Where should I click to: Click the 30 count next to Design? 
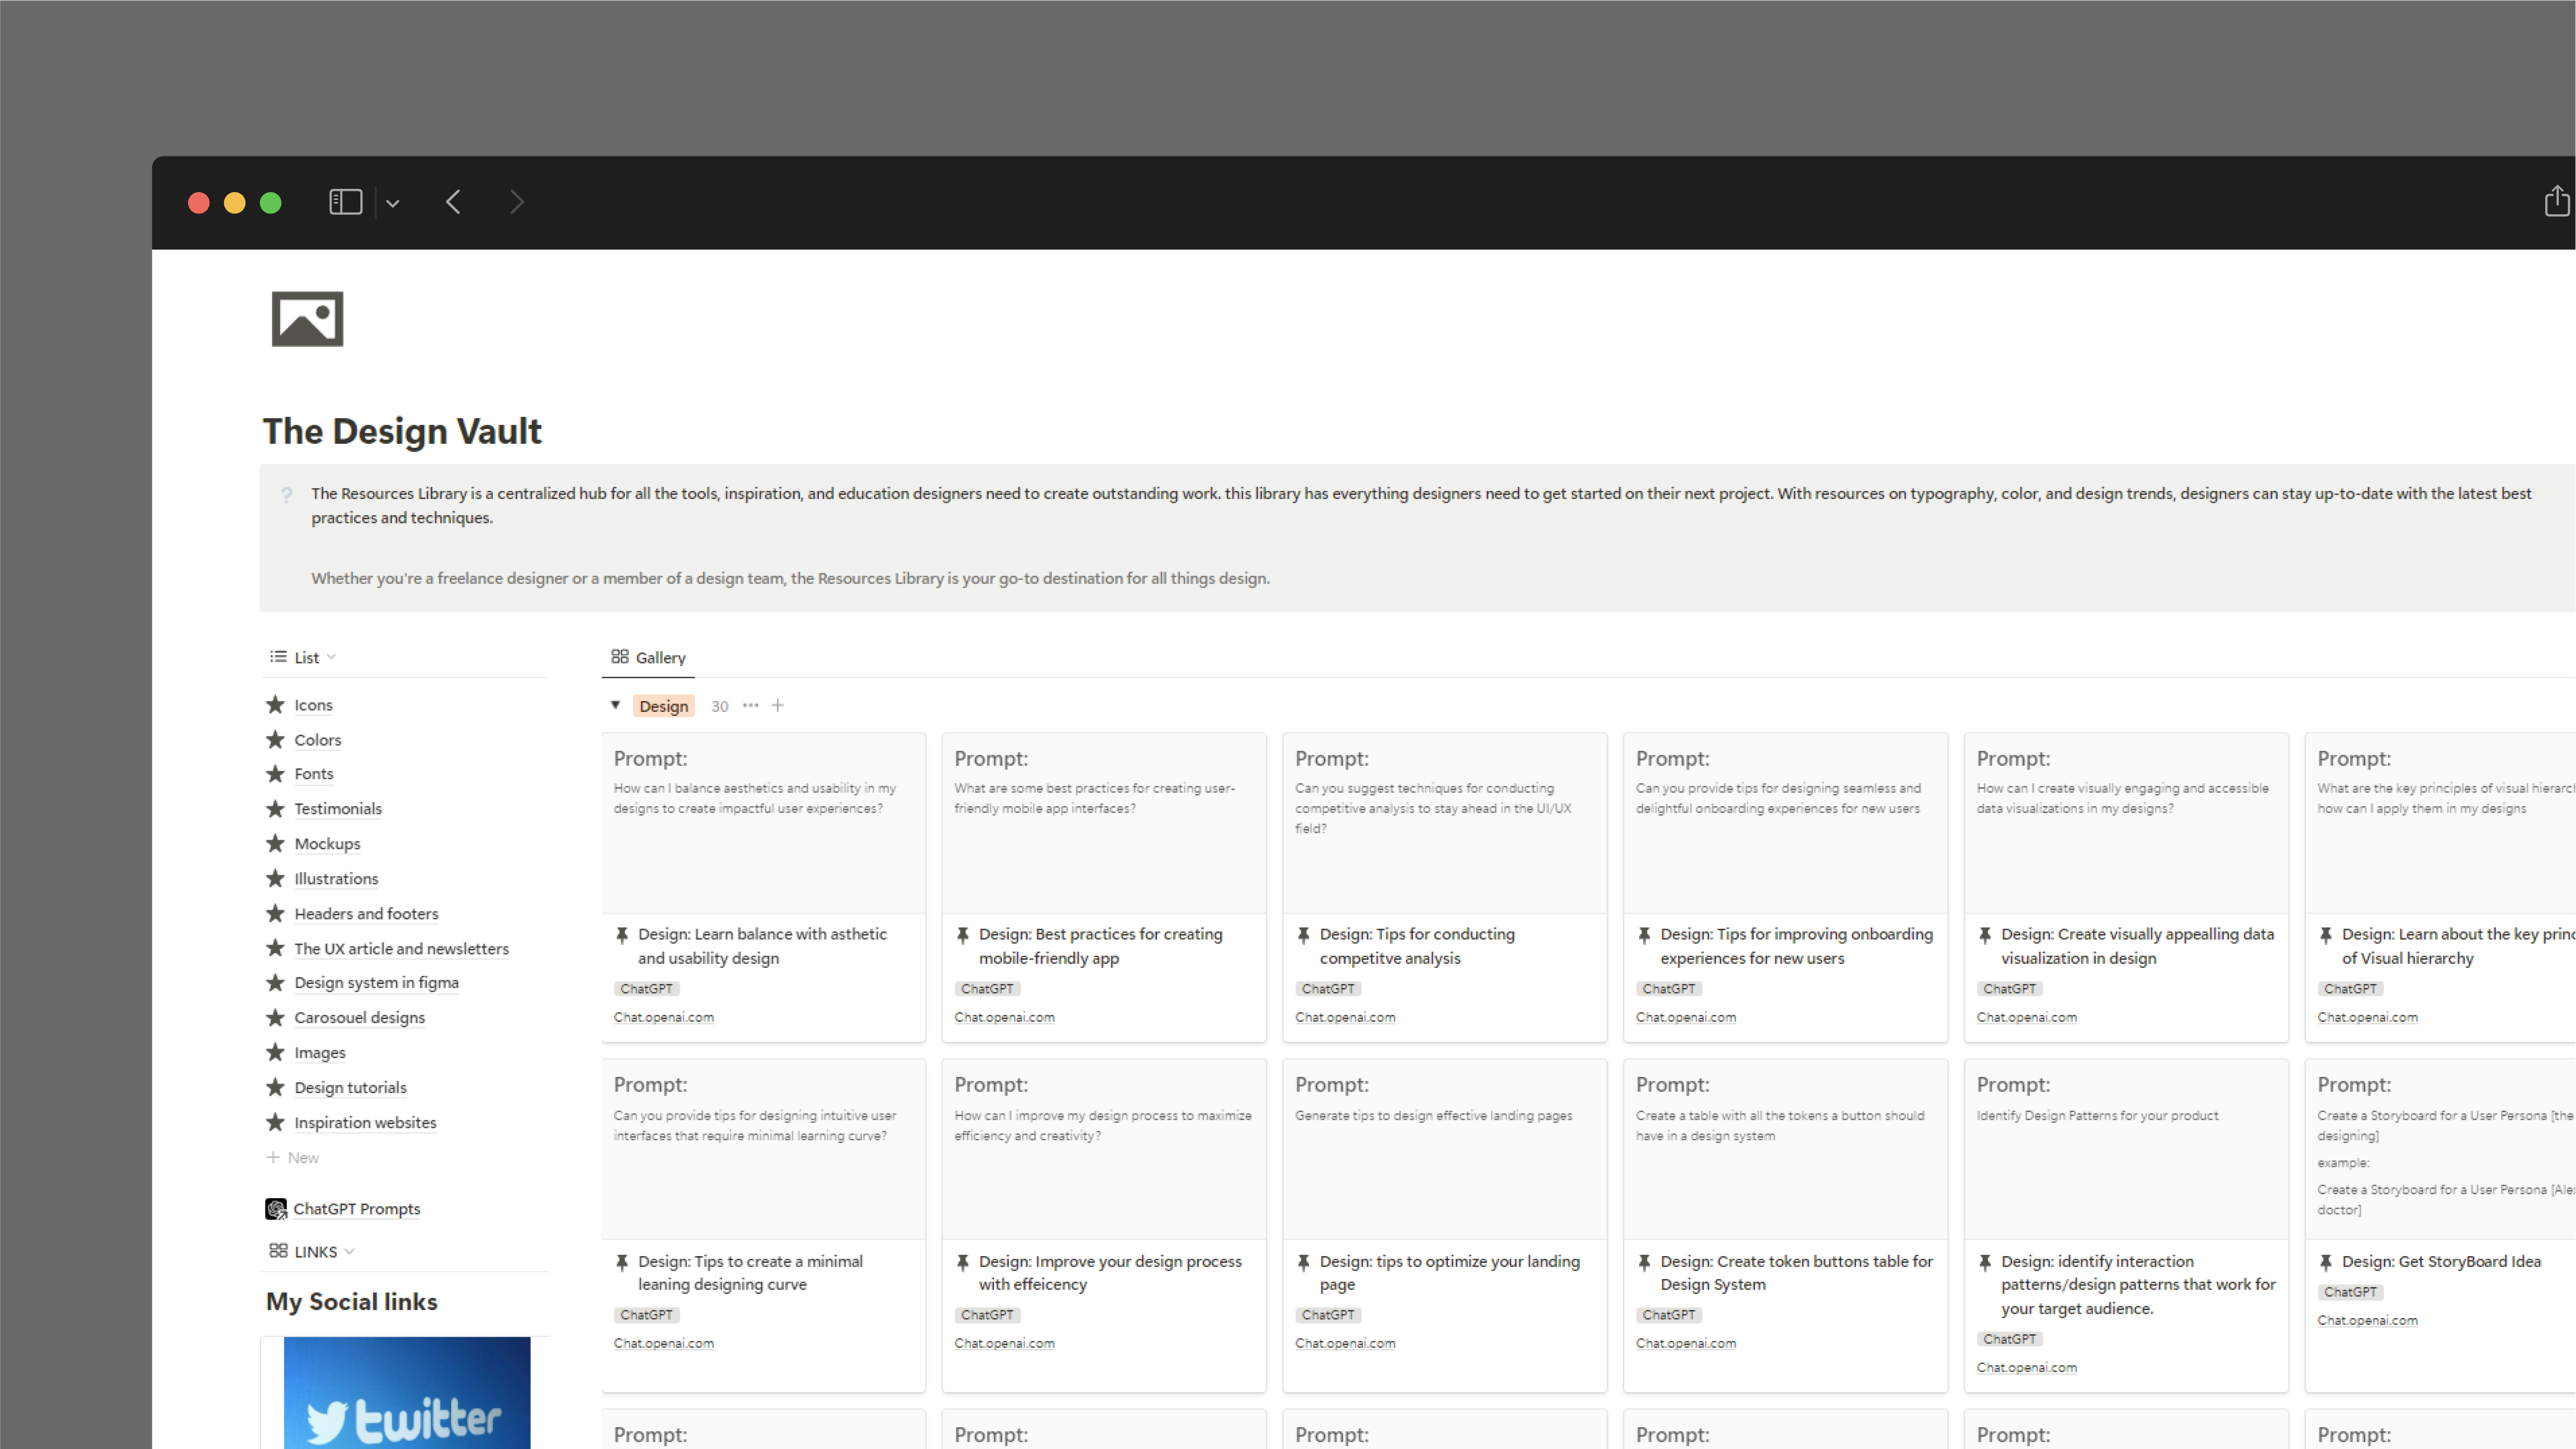pyautogui.click(x=719, y=706)
